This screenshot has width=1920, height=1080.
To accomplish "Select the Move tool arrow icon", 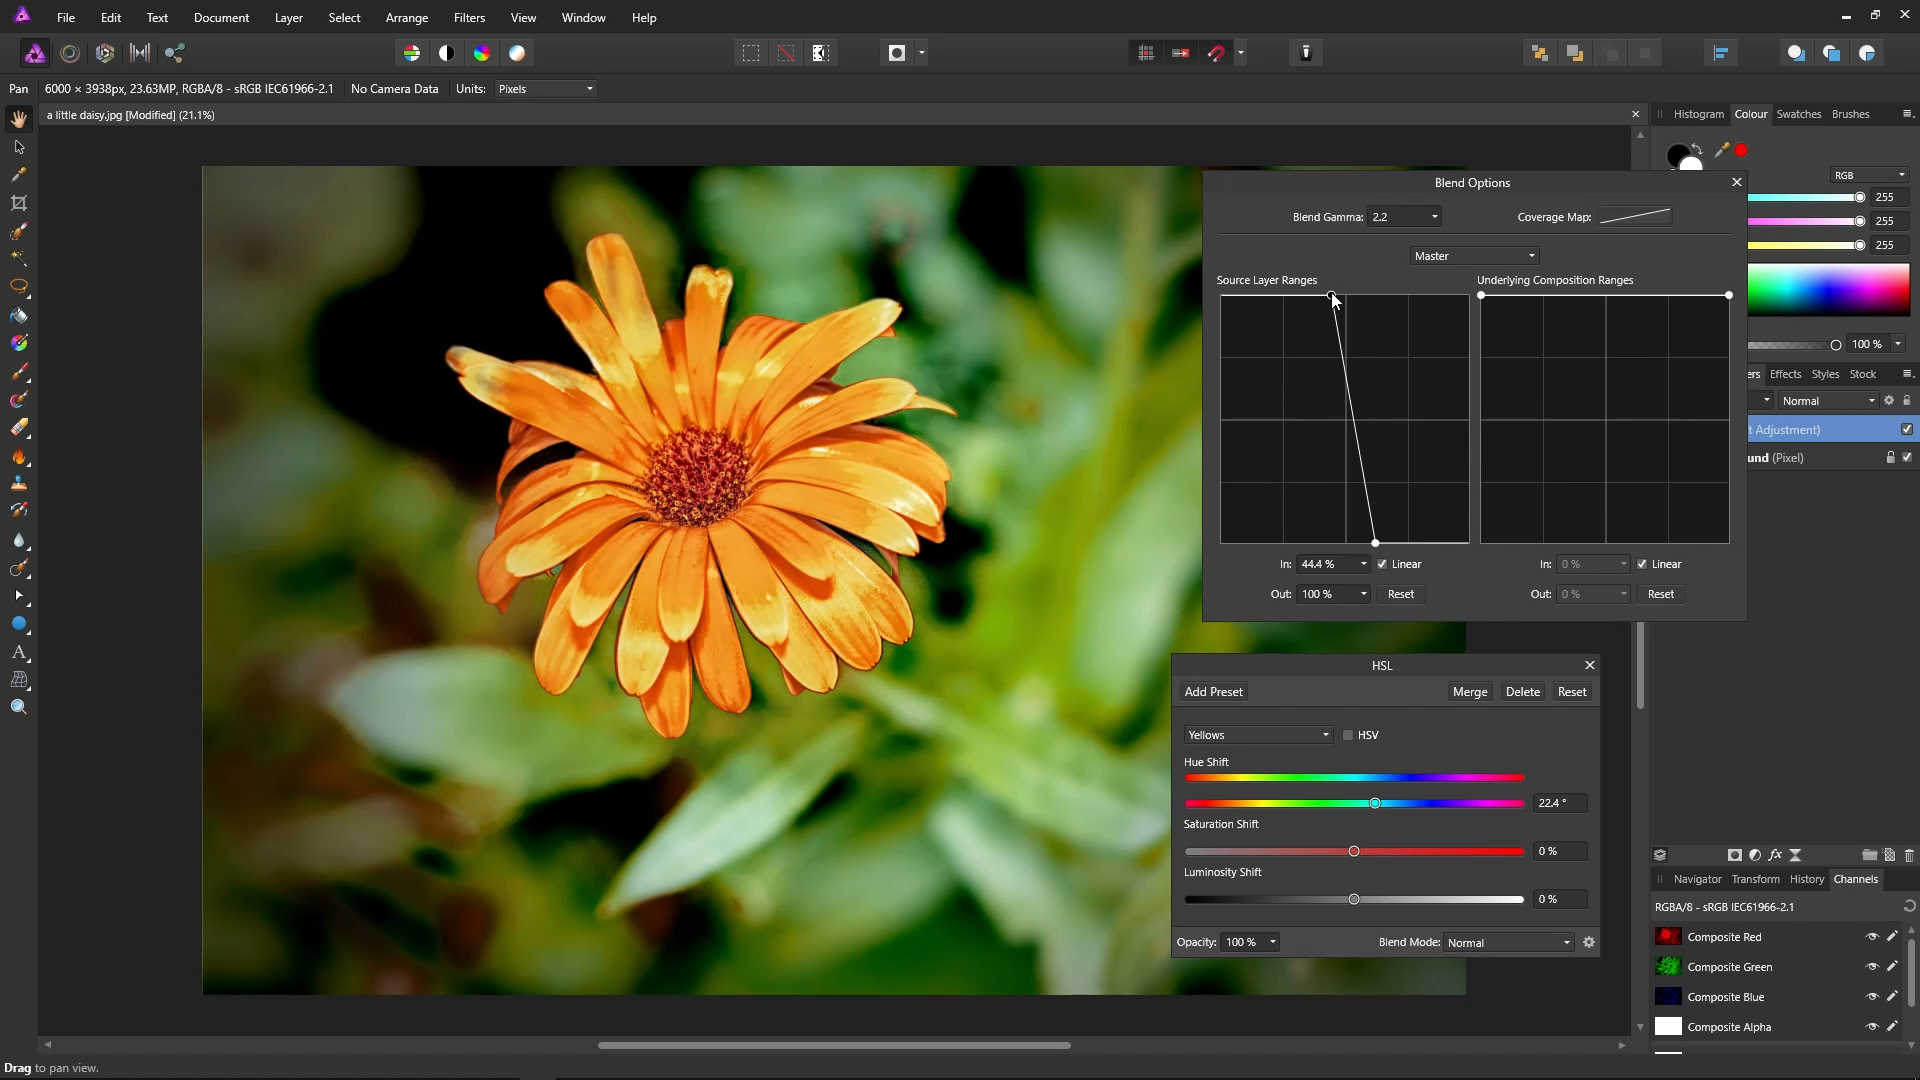I will (x=19, y=147).
